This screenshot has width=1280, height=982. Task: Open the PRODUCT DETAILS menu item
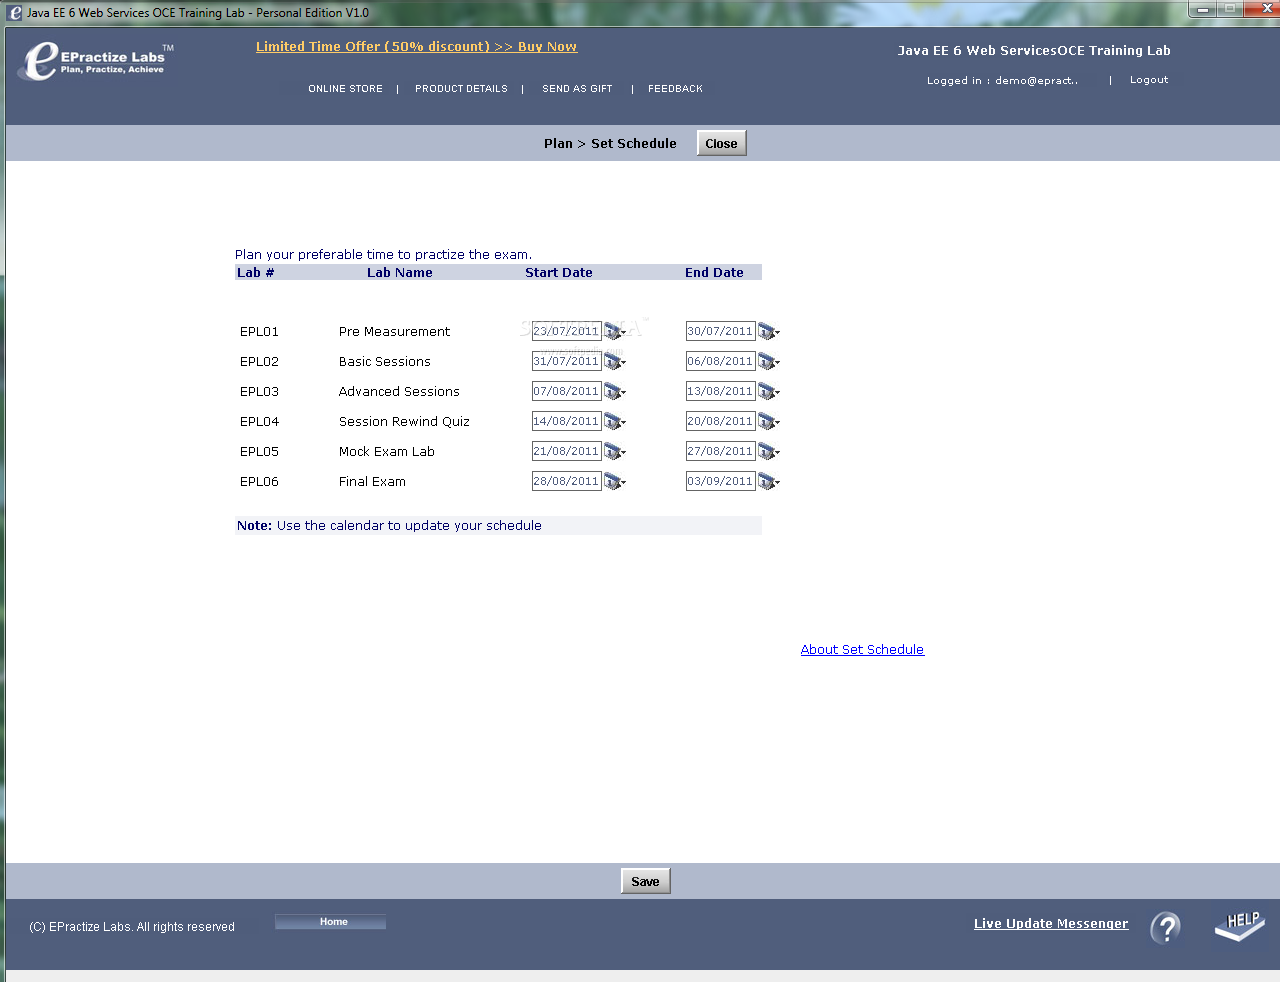pos(461,89)
